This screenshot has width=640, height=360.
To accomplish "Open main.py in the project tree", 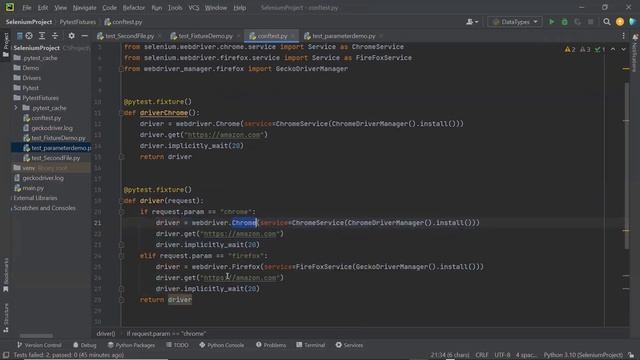I will pos(33,188).
